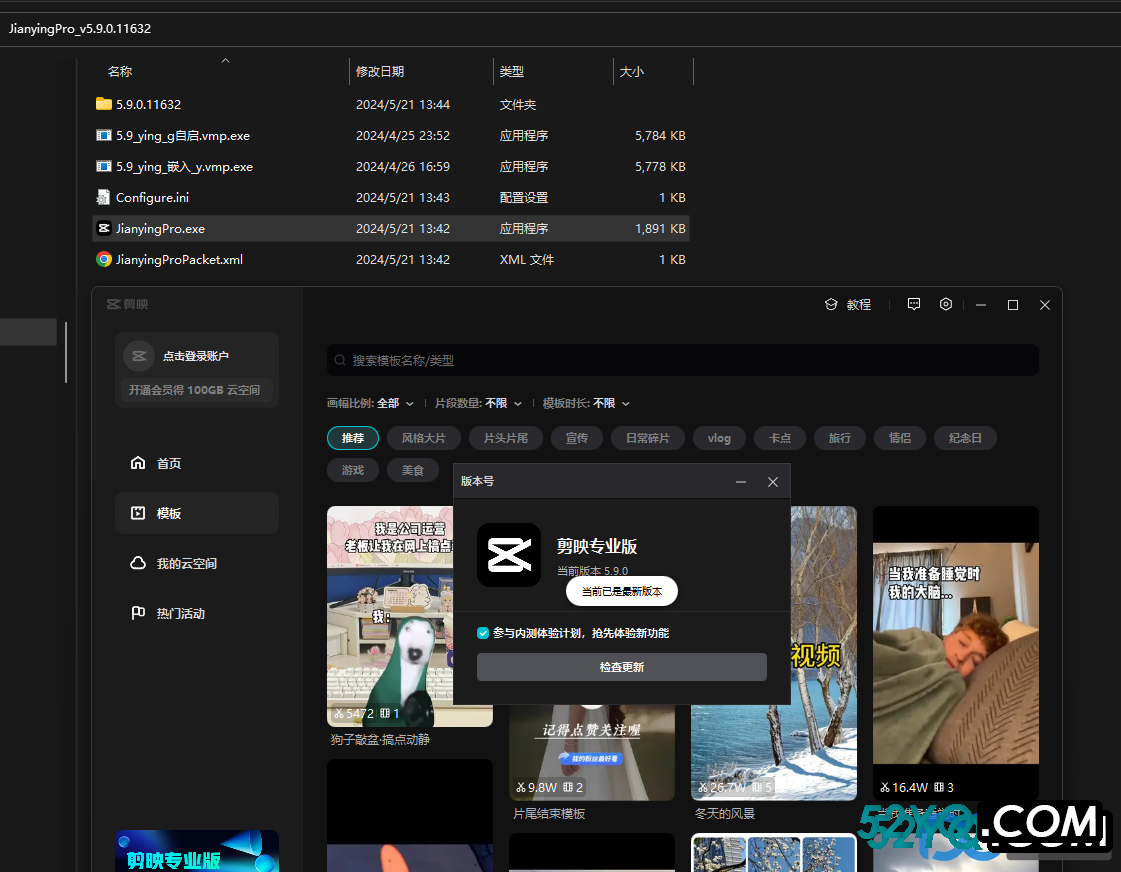The image size is (1121, 872).
Task: Select the JianyingProPacket.xml file
Action: tap(179, 259)
